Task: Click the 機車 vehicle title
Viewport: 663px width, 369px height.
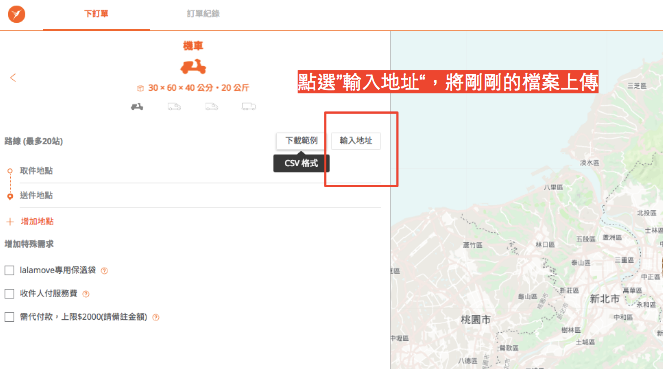Action: [x=193, y=46]
